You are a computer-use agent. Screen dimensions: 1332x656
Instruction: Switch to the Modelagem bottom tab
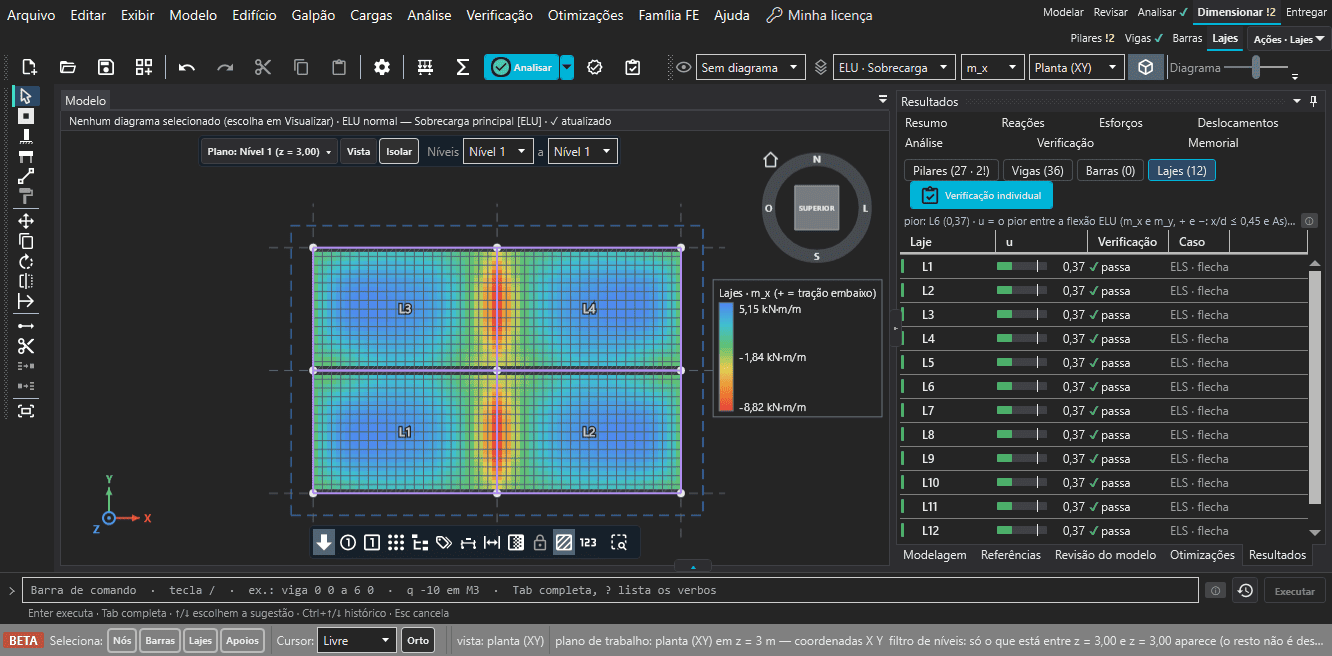tap(935, 555)
